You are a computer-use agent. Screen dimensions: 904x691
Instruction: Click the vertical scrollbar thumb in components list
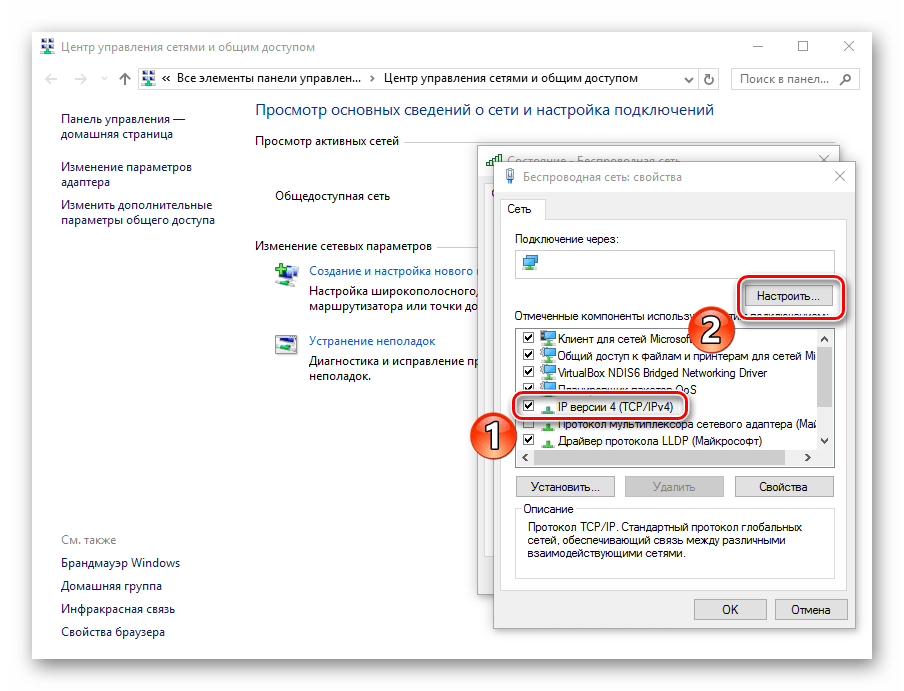tap(824, 377)
